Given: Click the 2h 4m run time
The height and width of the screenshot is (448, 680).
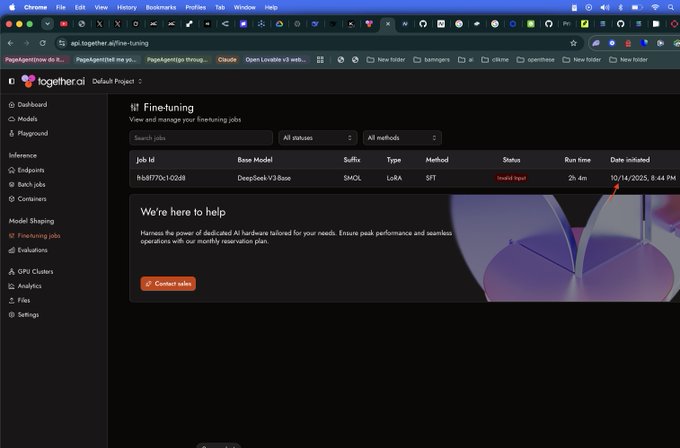Looking at the screenshot, I should [577, 178].
